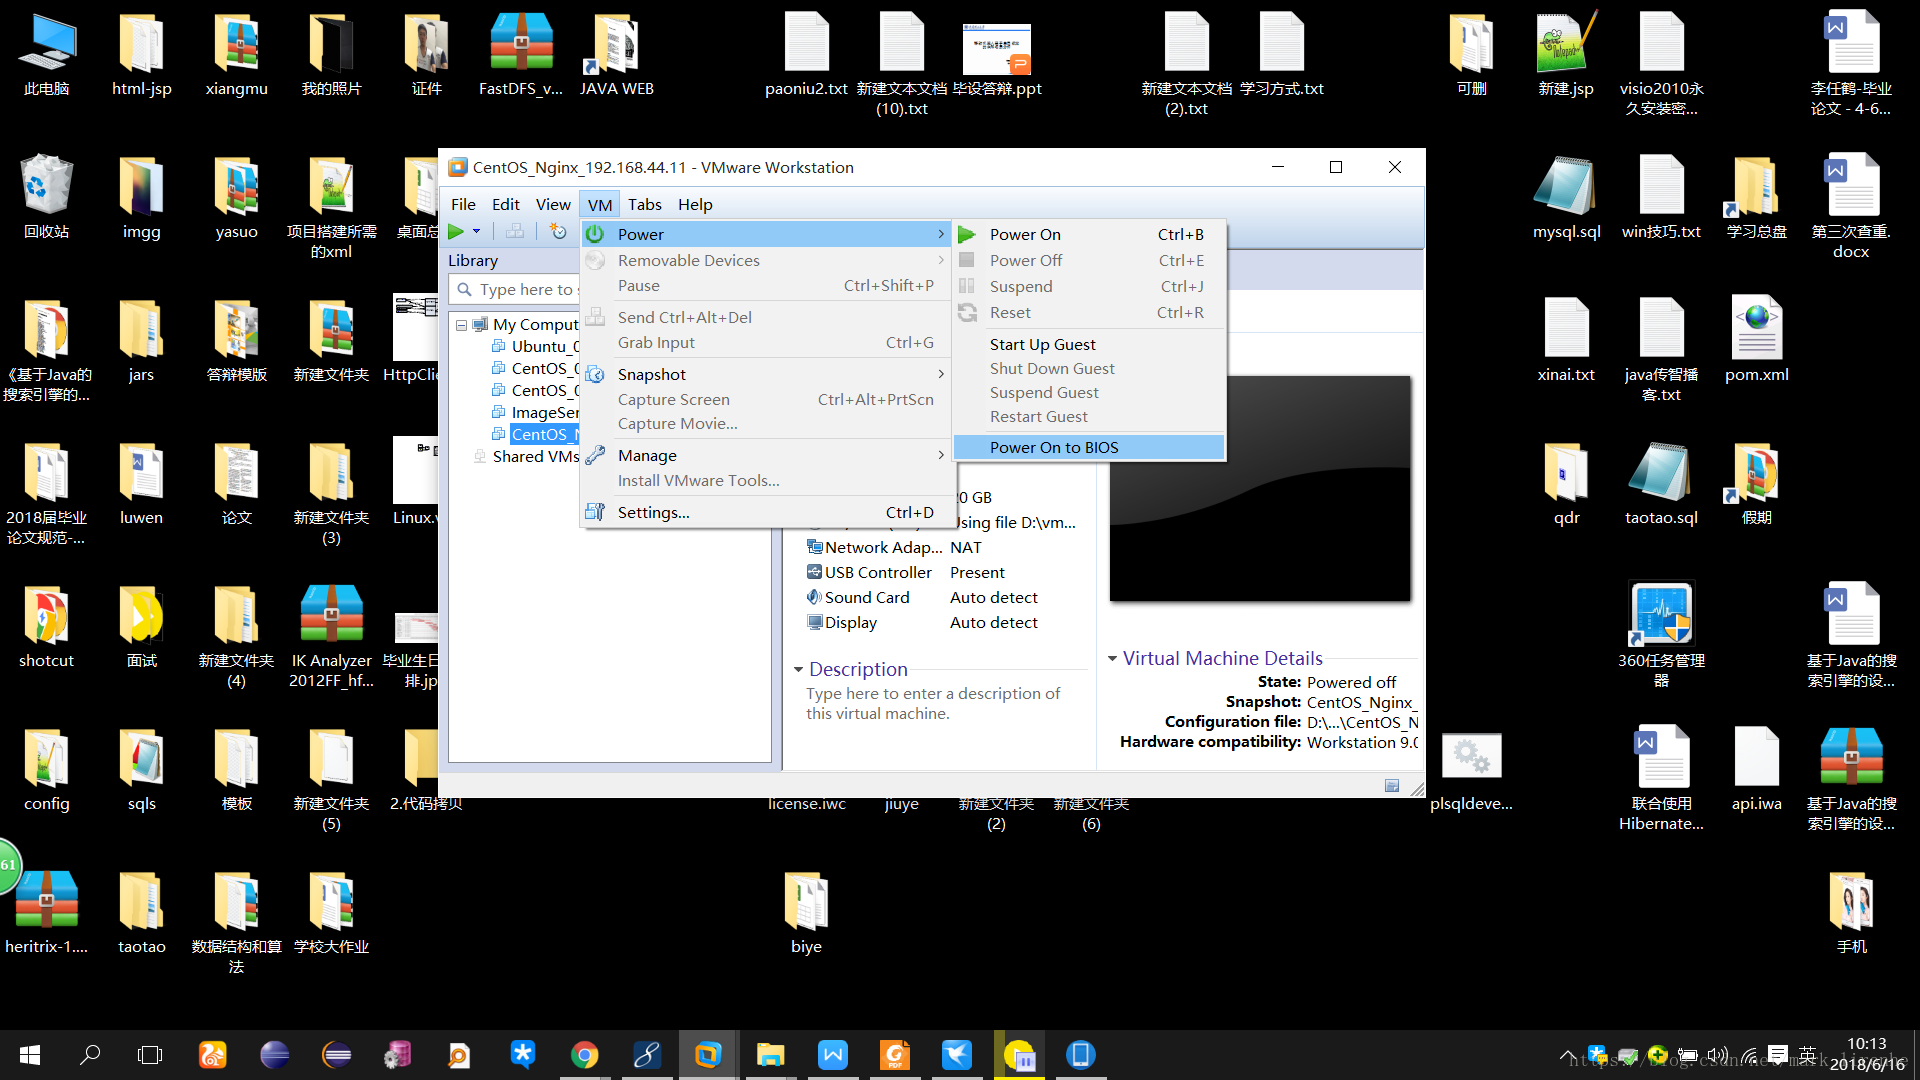Open Chrome from the taskbar
The height and width of the screenshot is (1080, 1920).
tap(585, 1055)
